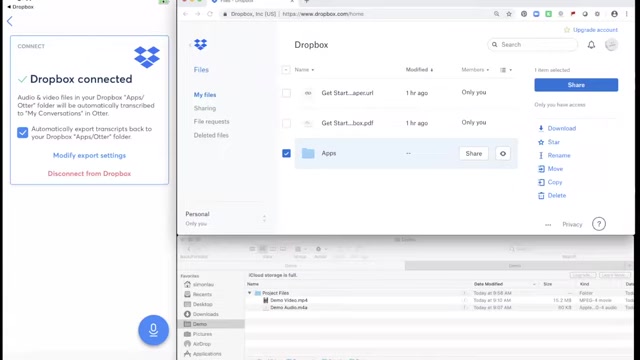Click the green extension icon in Chrome toolbar
The image size is (640, 360).
pyautogui.click(x=549, y=14)
